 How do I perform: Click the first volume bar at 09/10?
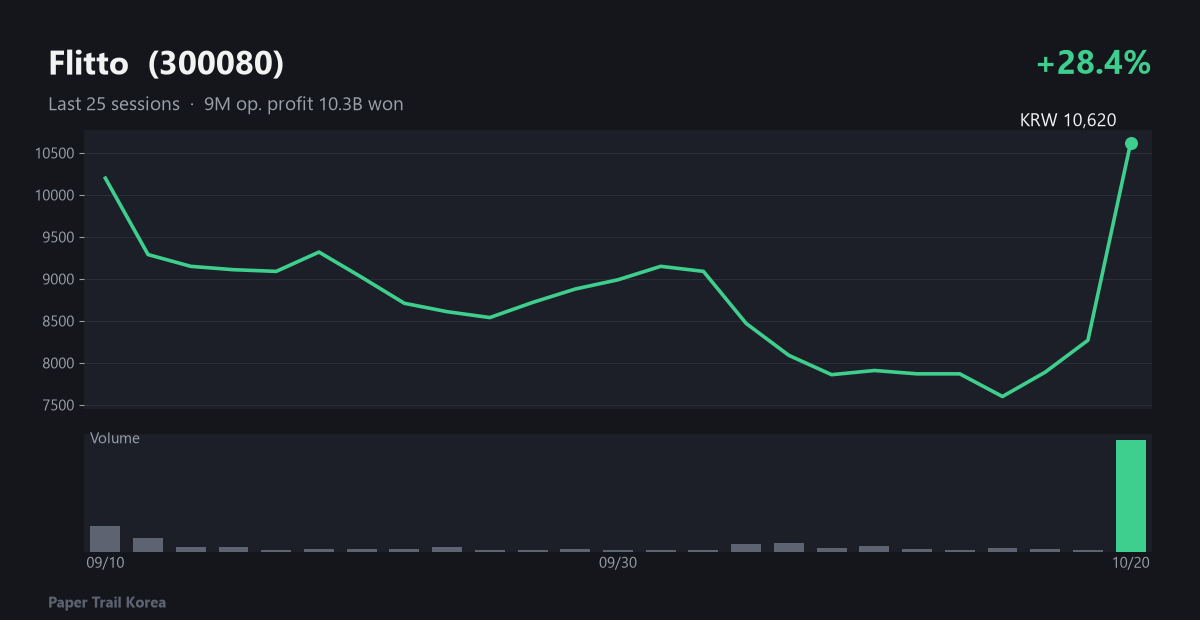(x=105, y=539)
